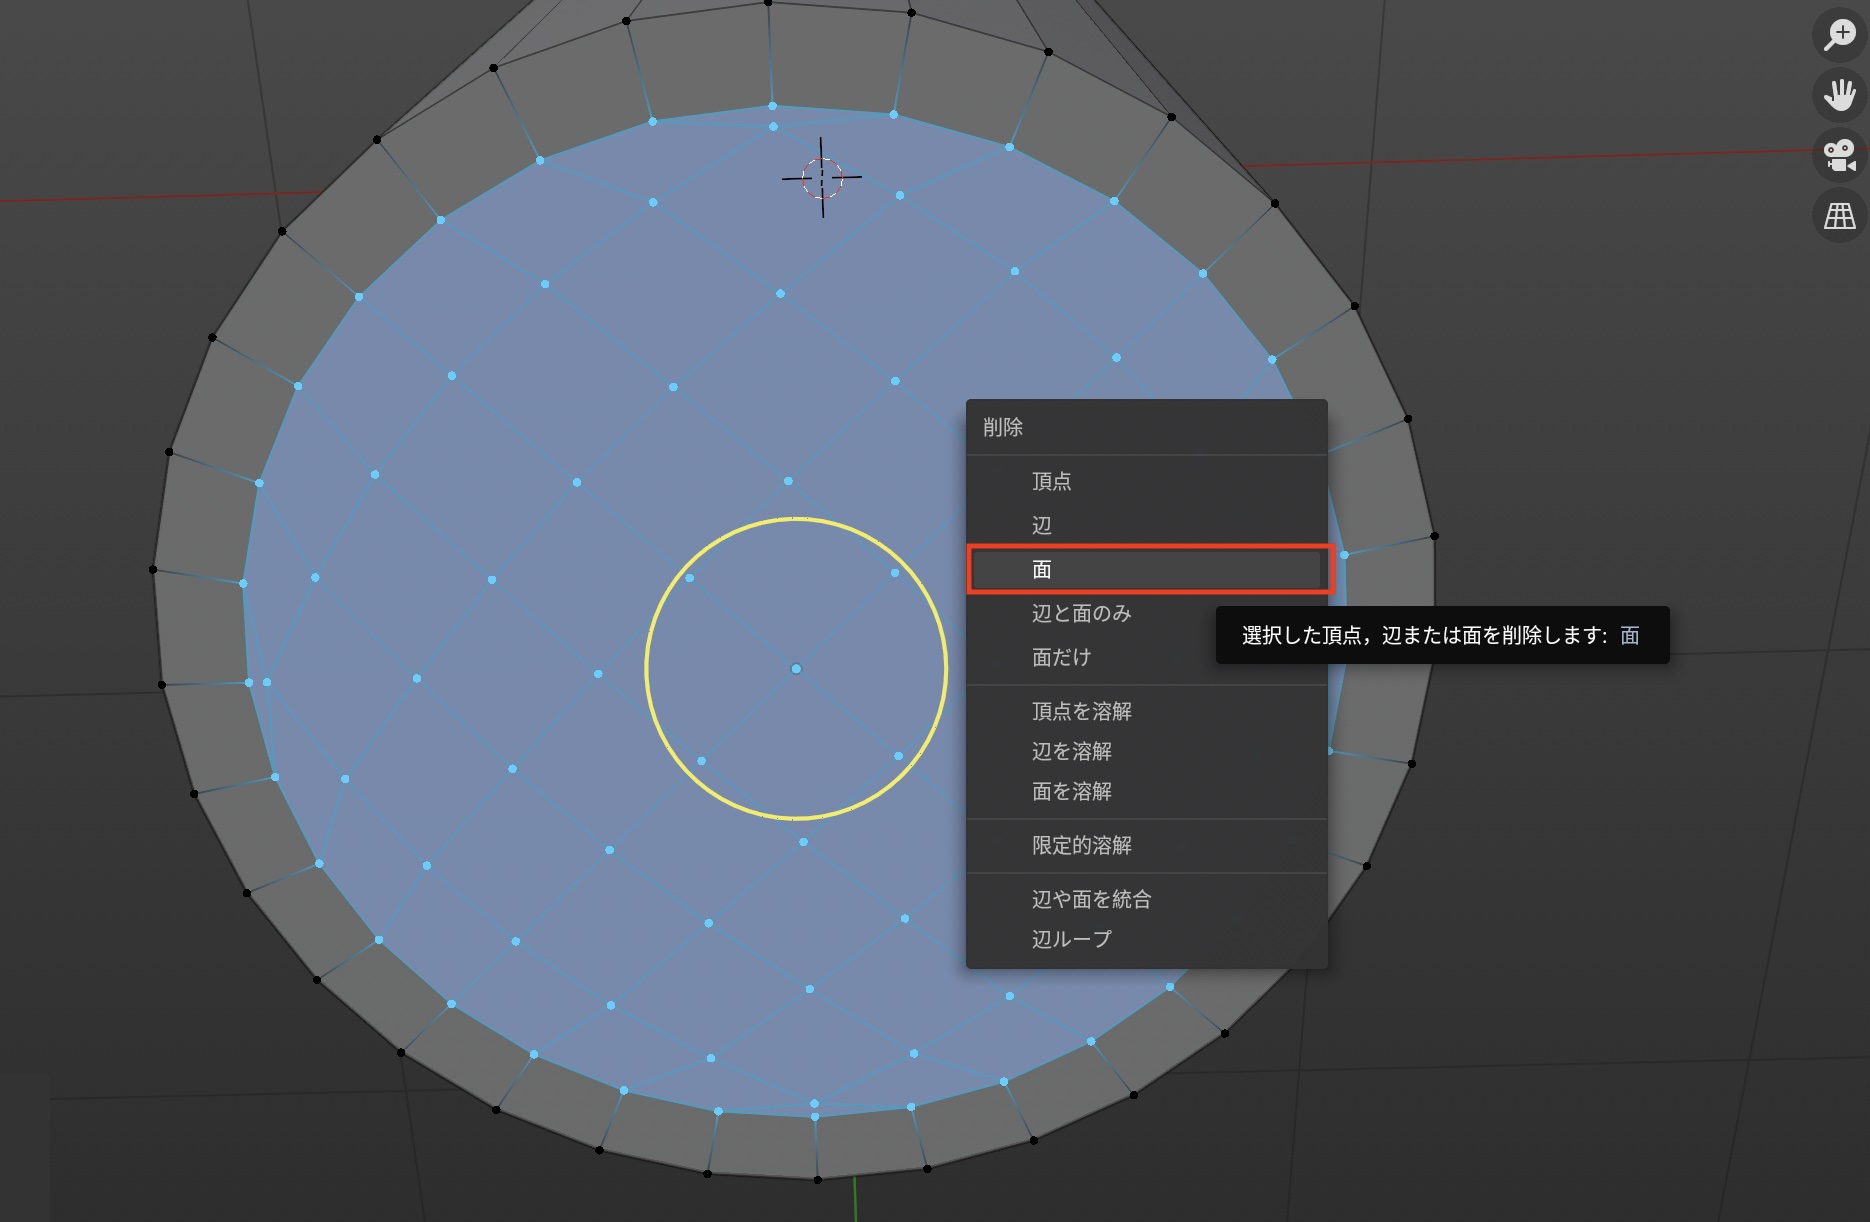This screenshot has height=1222, width=1870.
Task: Open the 限定的溶解 option
Action: (1081, 845)
